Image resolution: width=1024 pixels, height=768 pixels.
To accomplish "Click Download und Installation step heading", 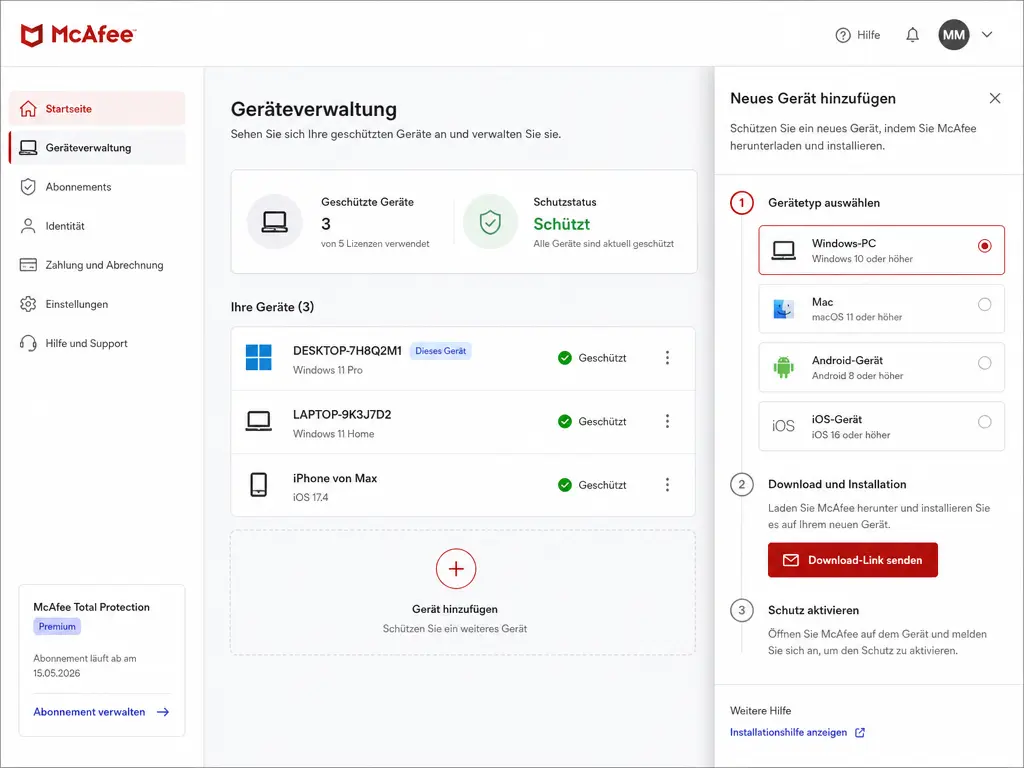I will click(x=837, y=485).
